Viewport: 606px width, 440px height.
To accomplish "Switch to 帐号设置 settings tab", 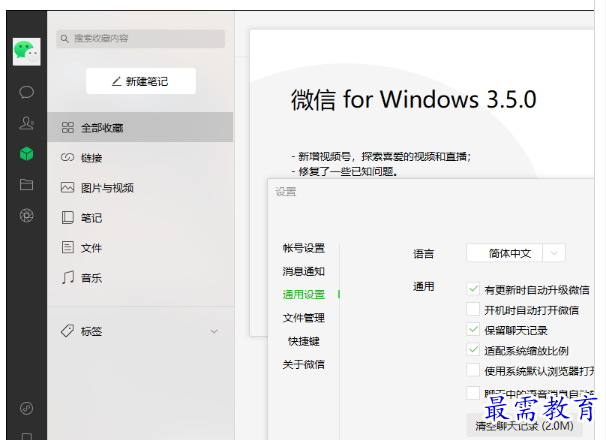I will pos(303,248).
